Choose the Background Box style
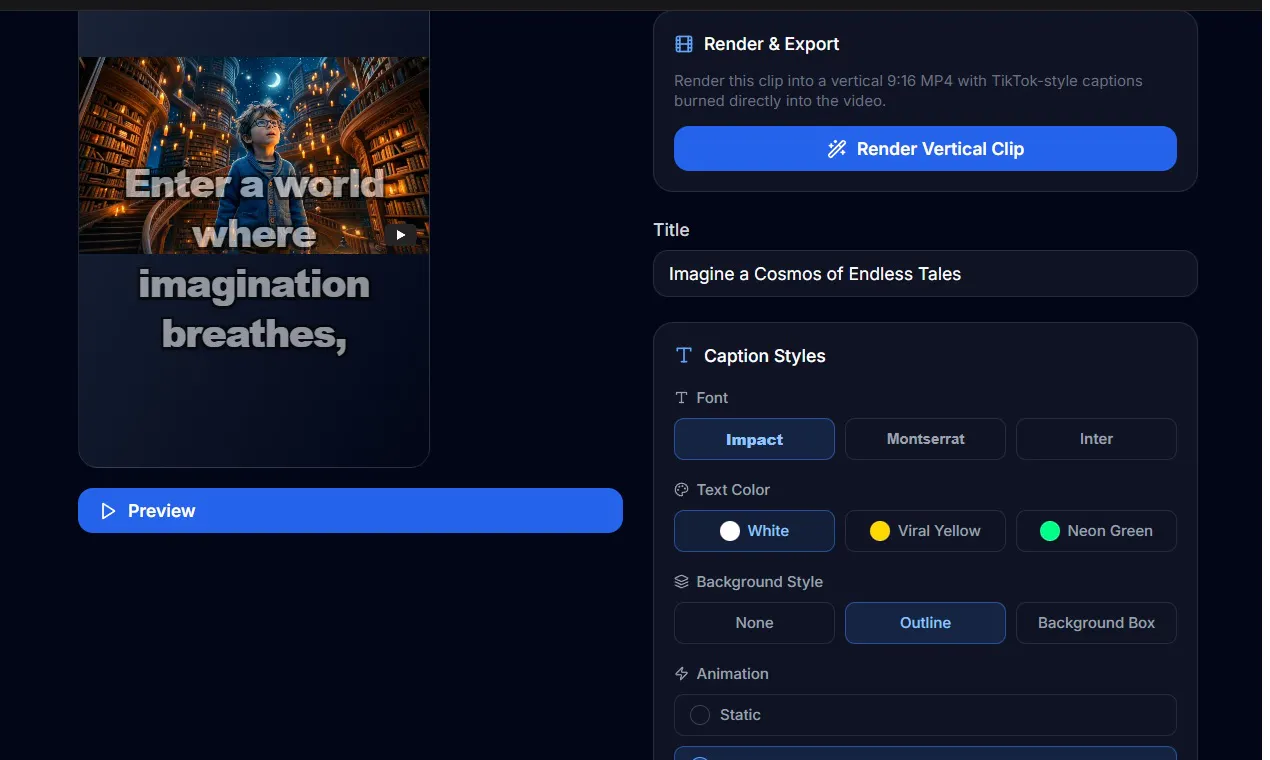The width and height of the screenshot is (1270, 760). pos(1096,623)
